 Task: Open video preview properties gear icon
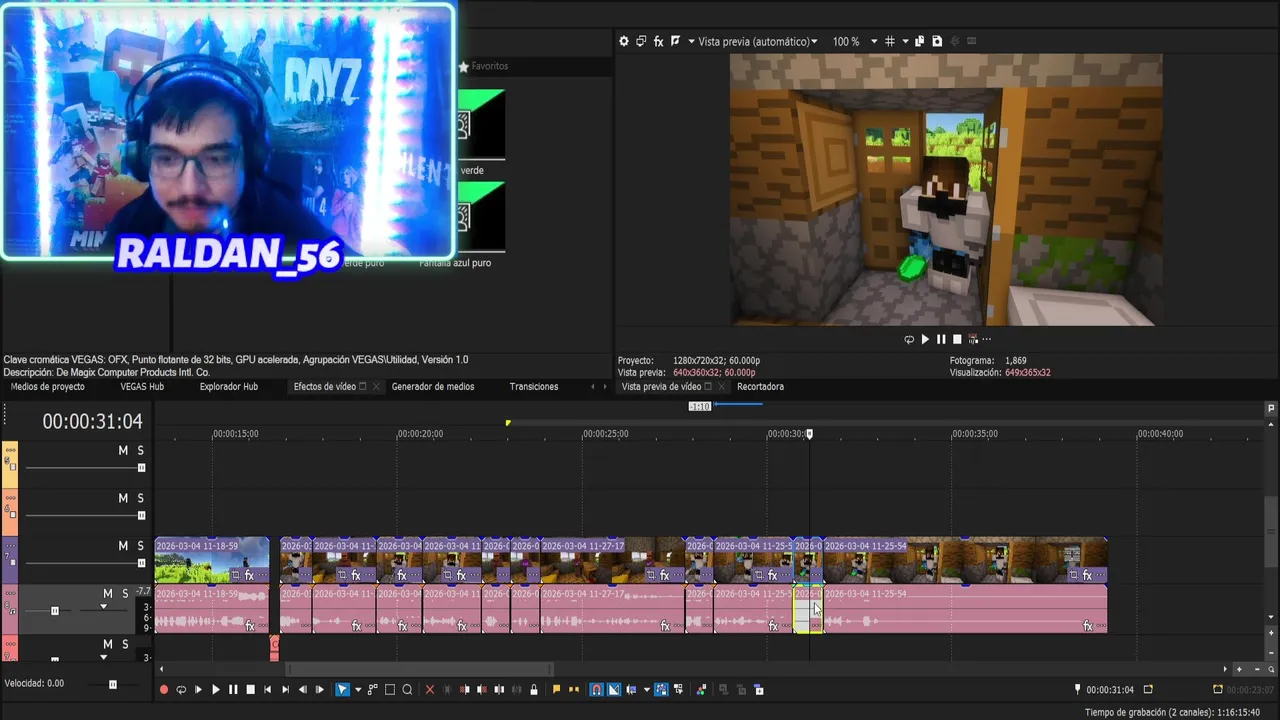[624, 41]
